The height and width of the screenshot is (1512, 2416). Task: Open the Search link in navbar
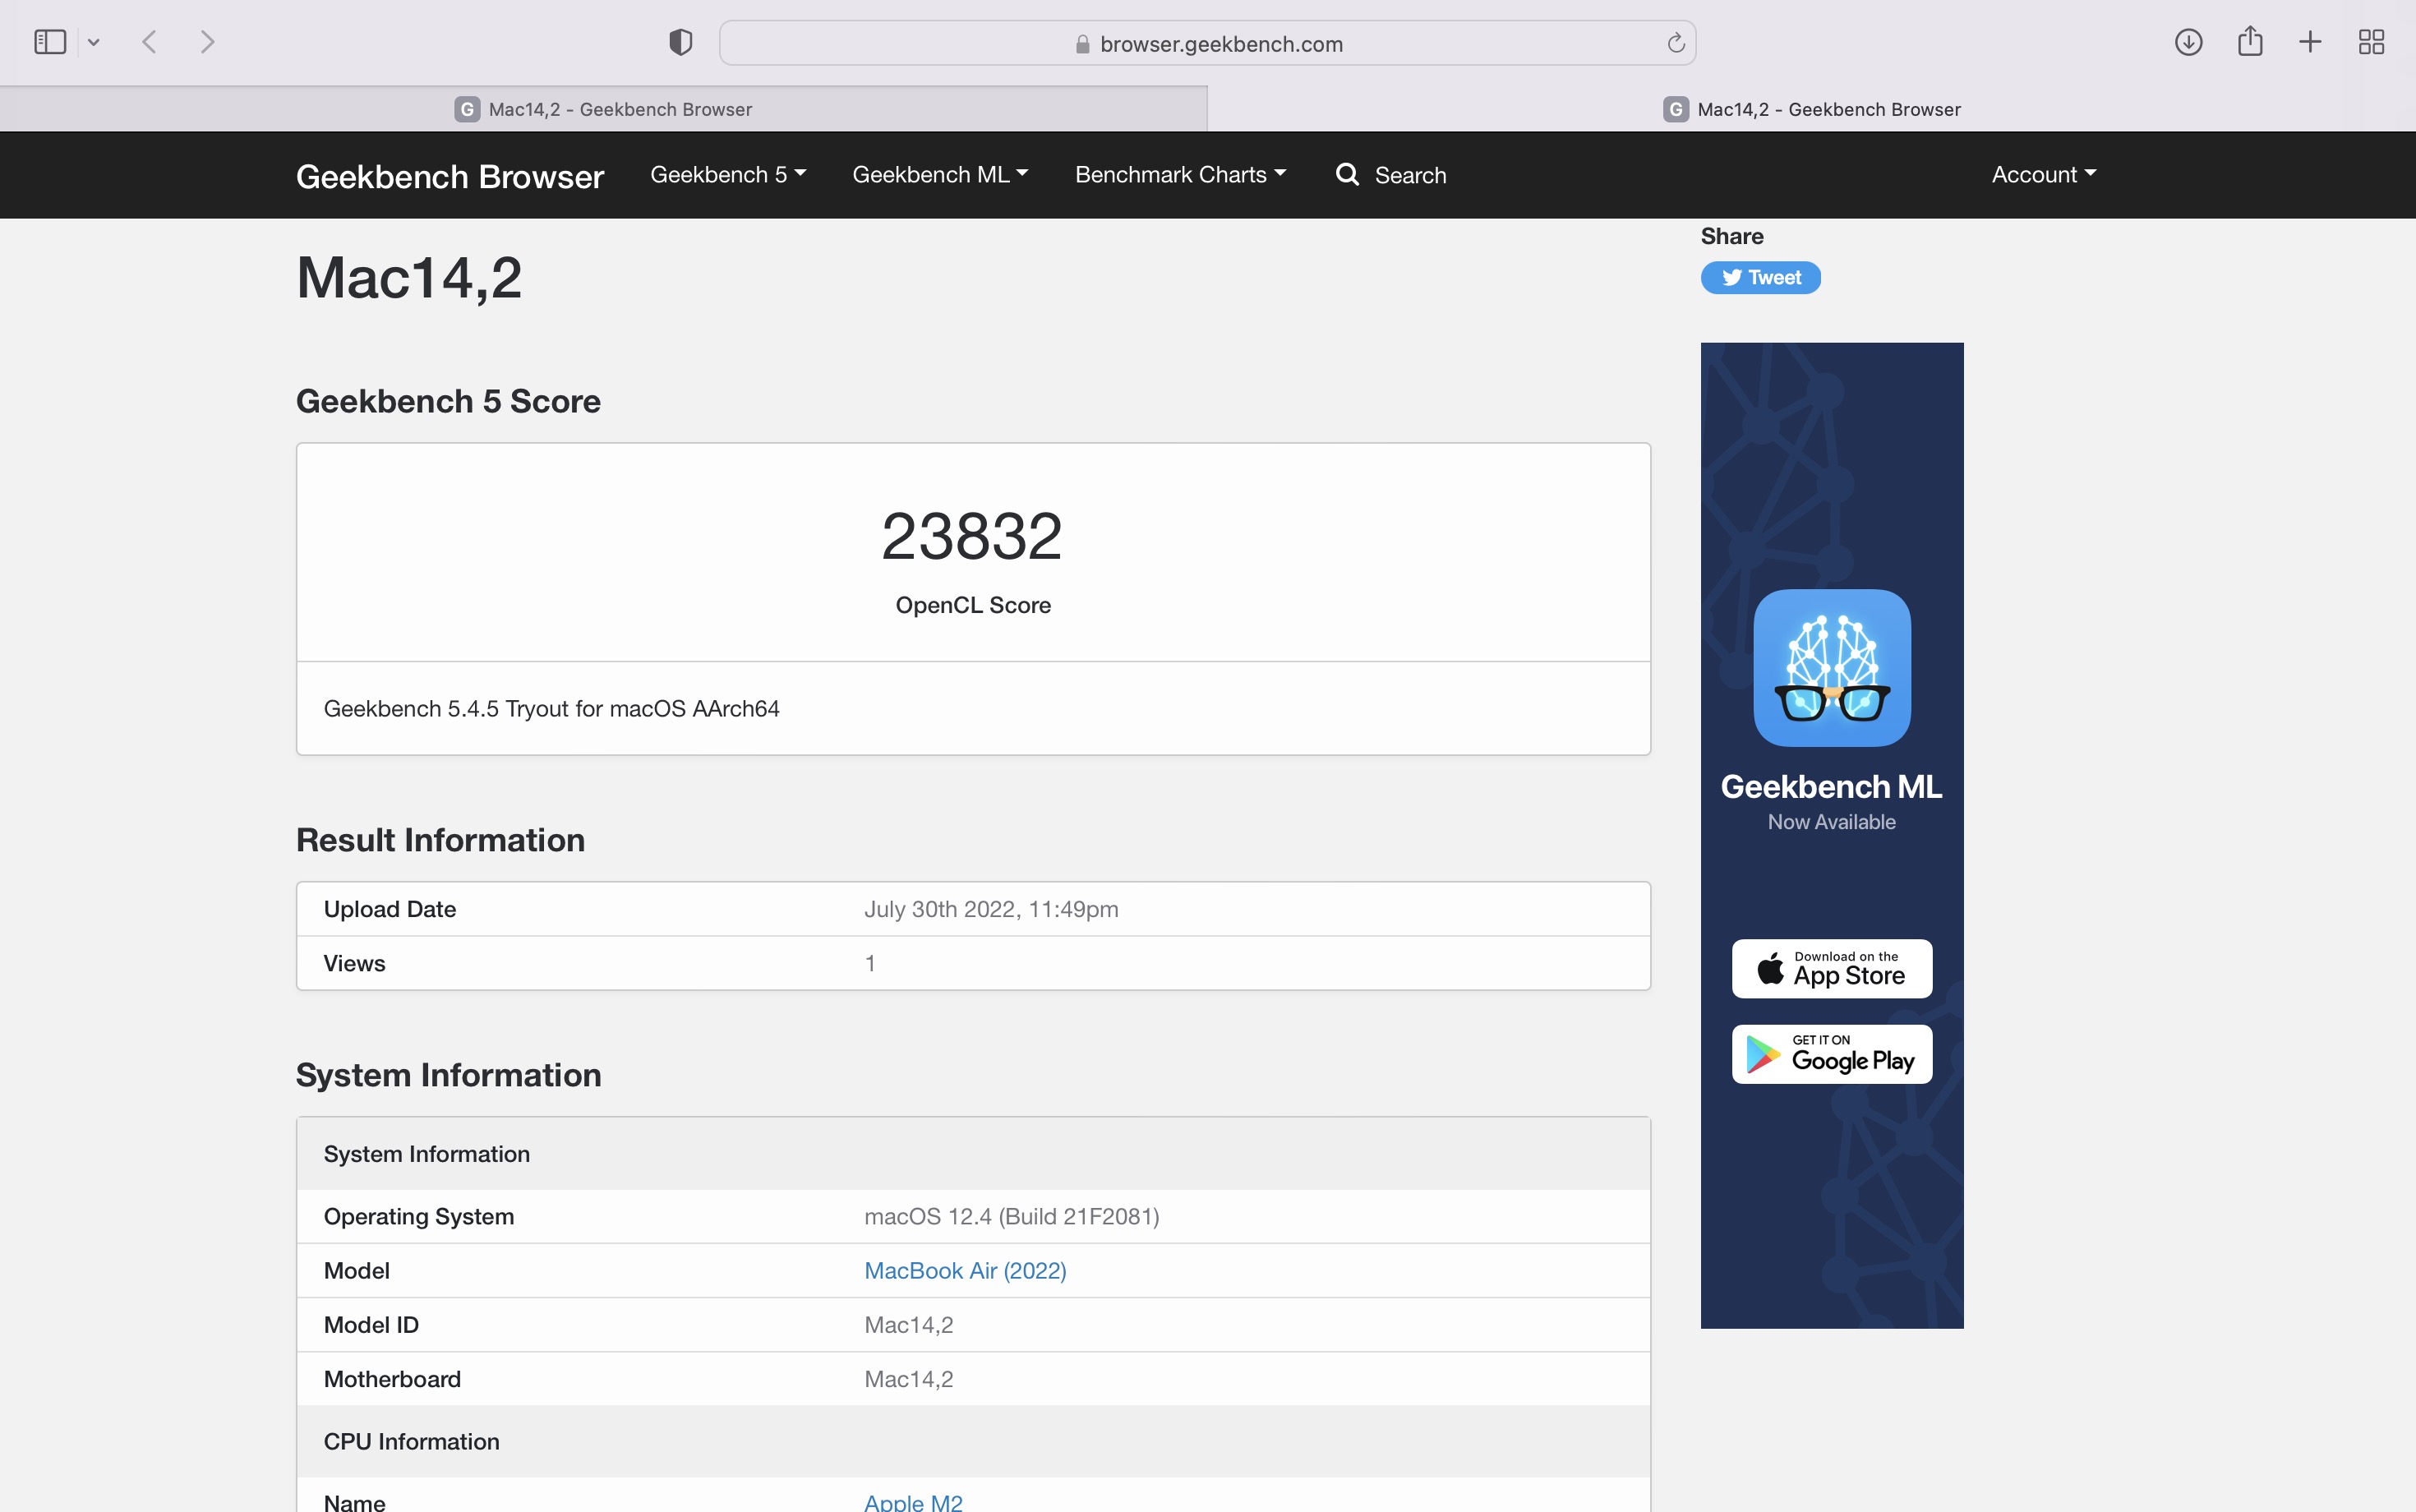pyautogui.click(x=1410, y=176)
